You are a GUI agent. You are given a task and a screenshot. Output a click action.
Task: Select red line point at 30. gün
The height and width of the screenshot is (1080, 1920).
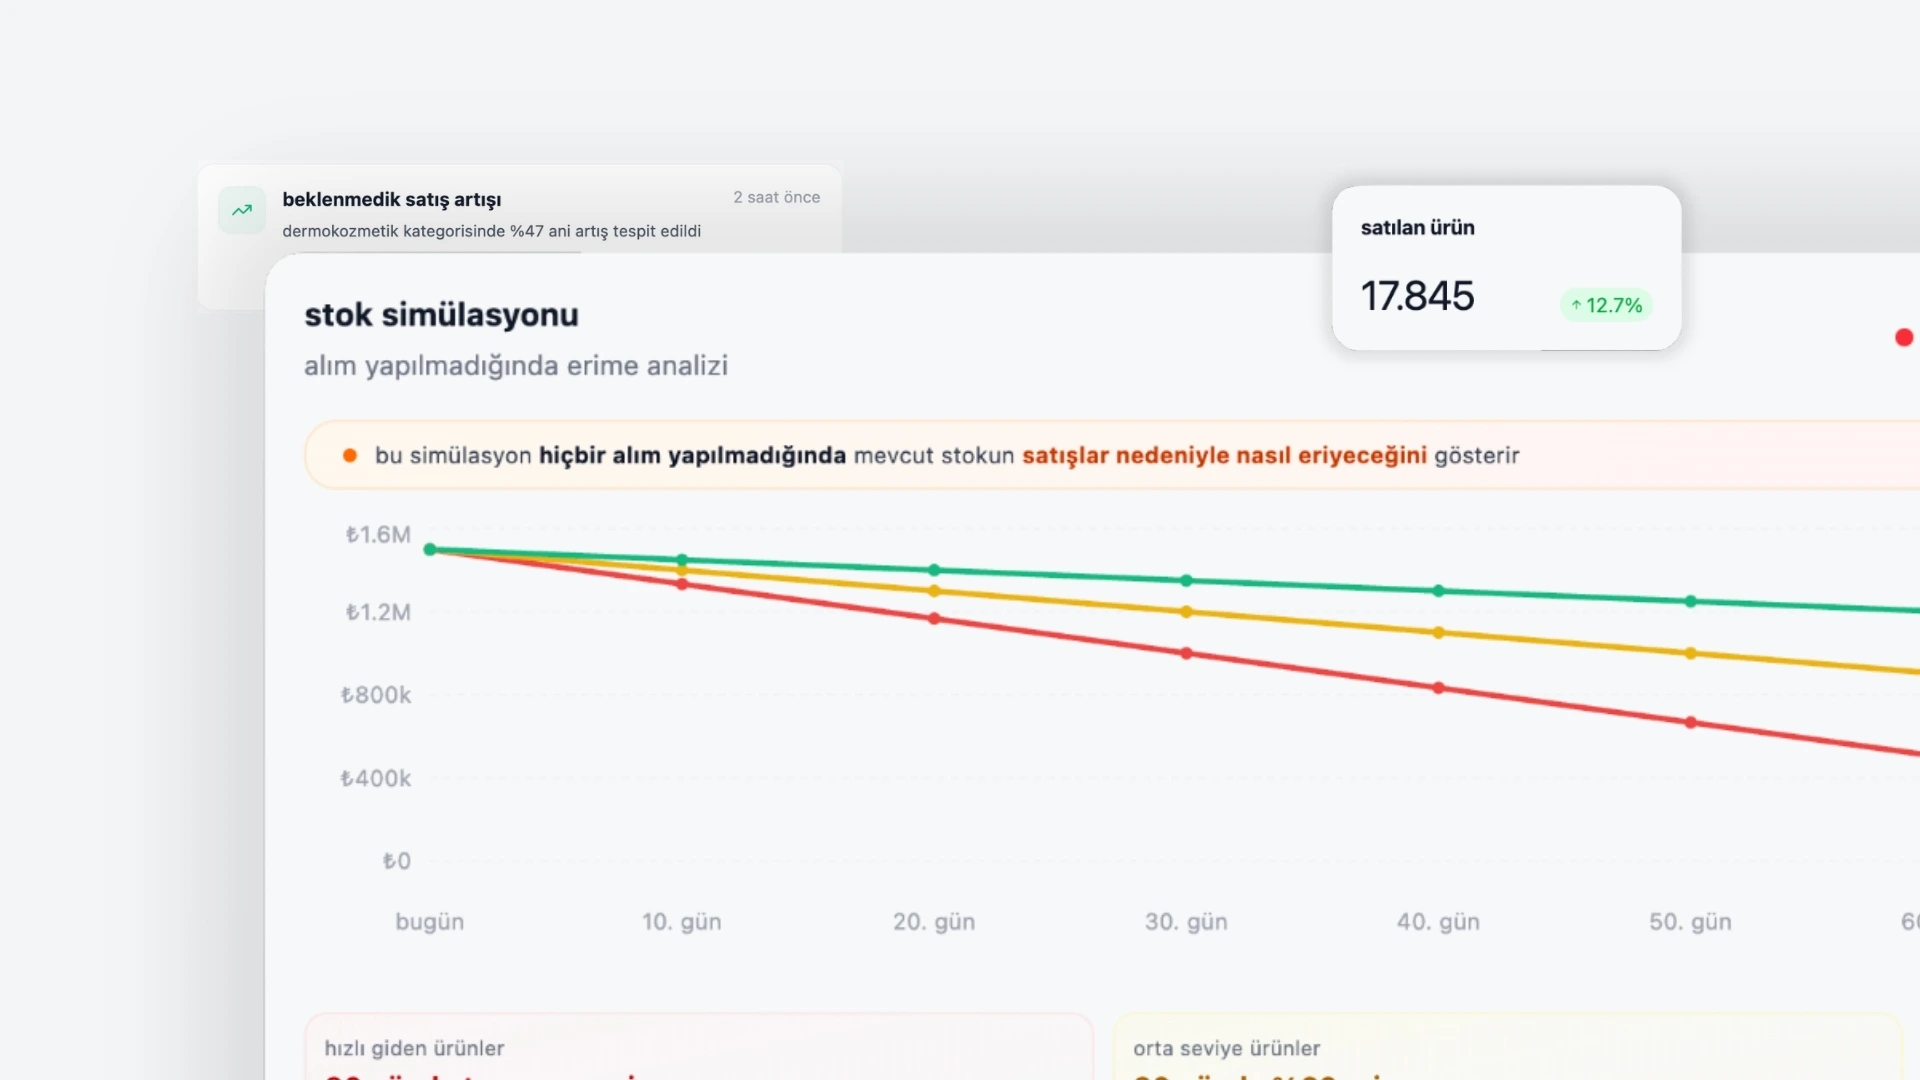[x=1186, y=654]
